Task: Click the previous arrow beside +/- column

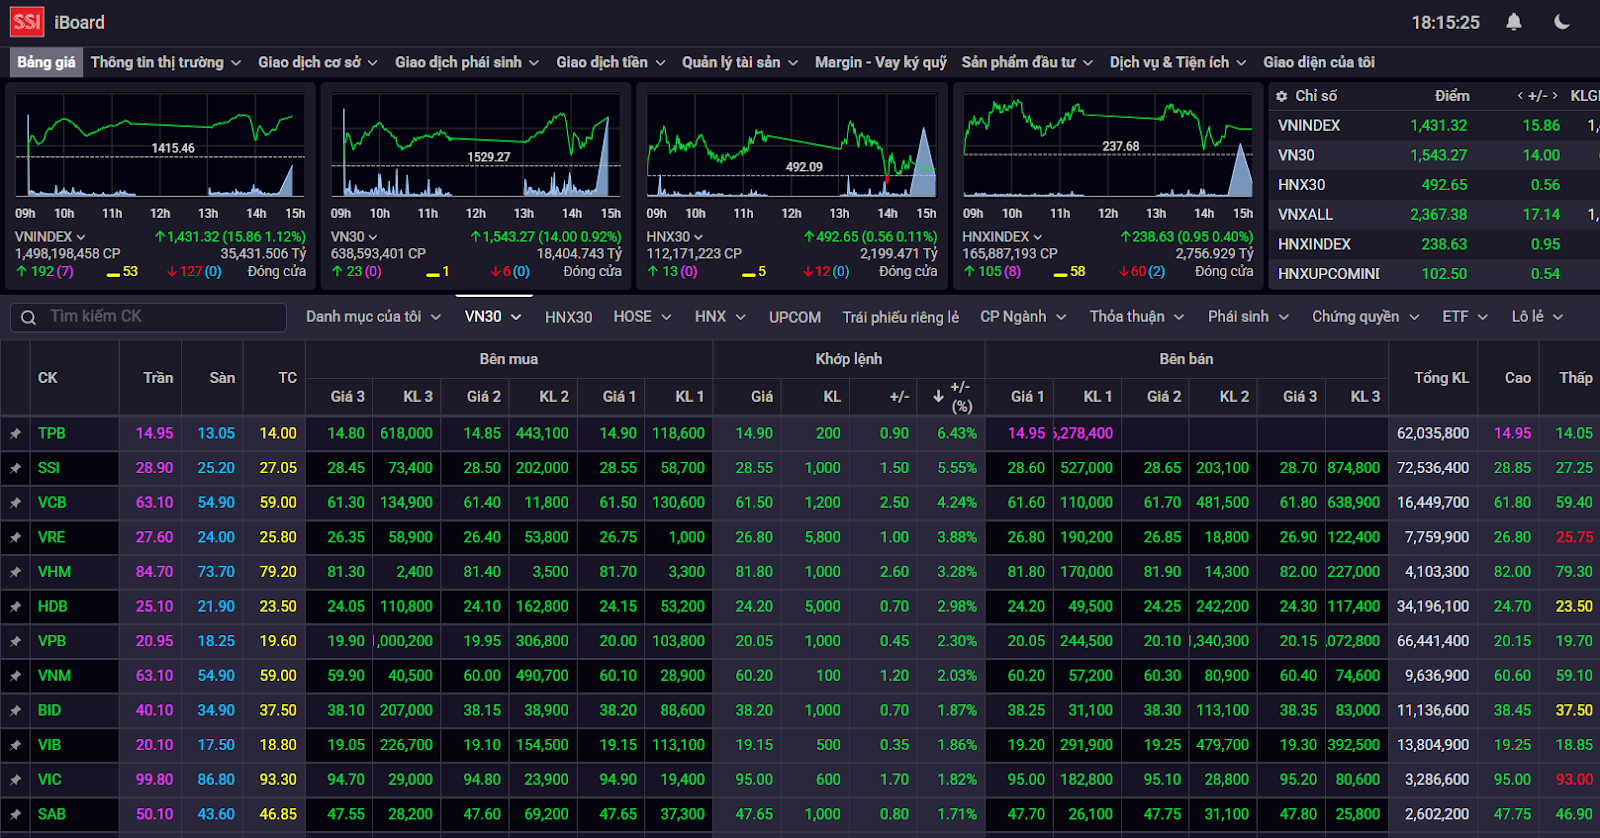Action: [x=1520, y=96]
